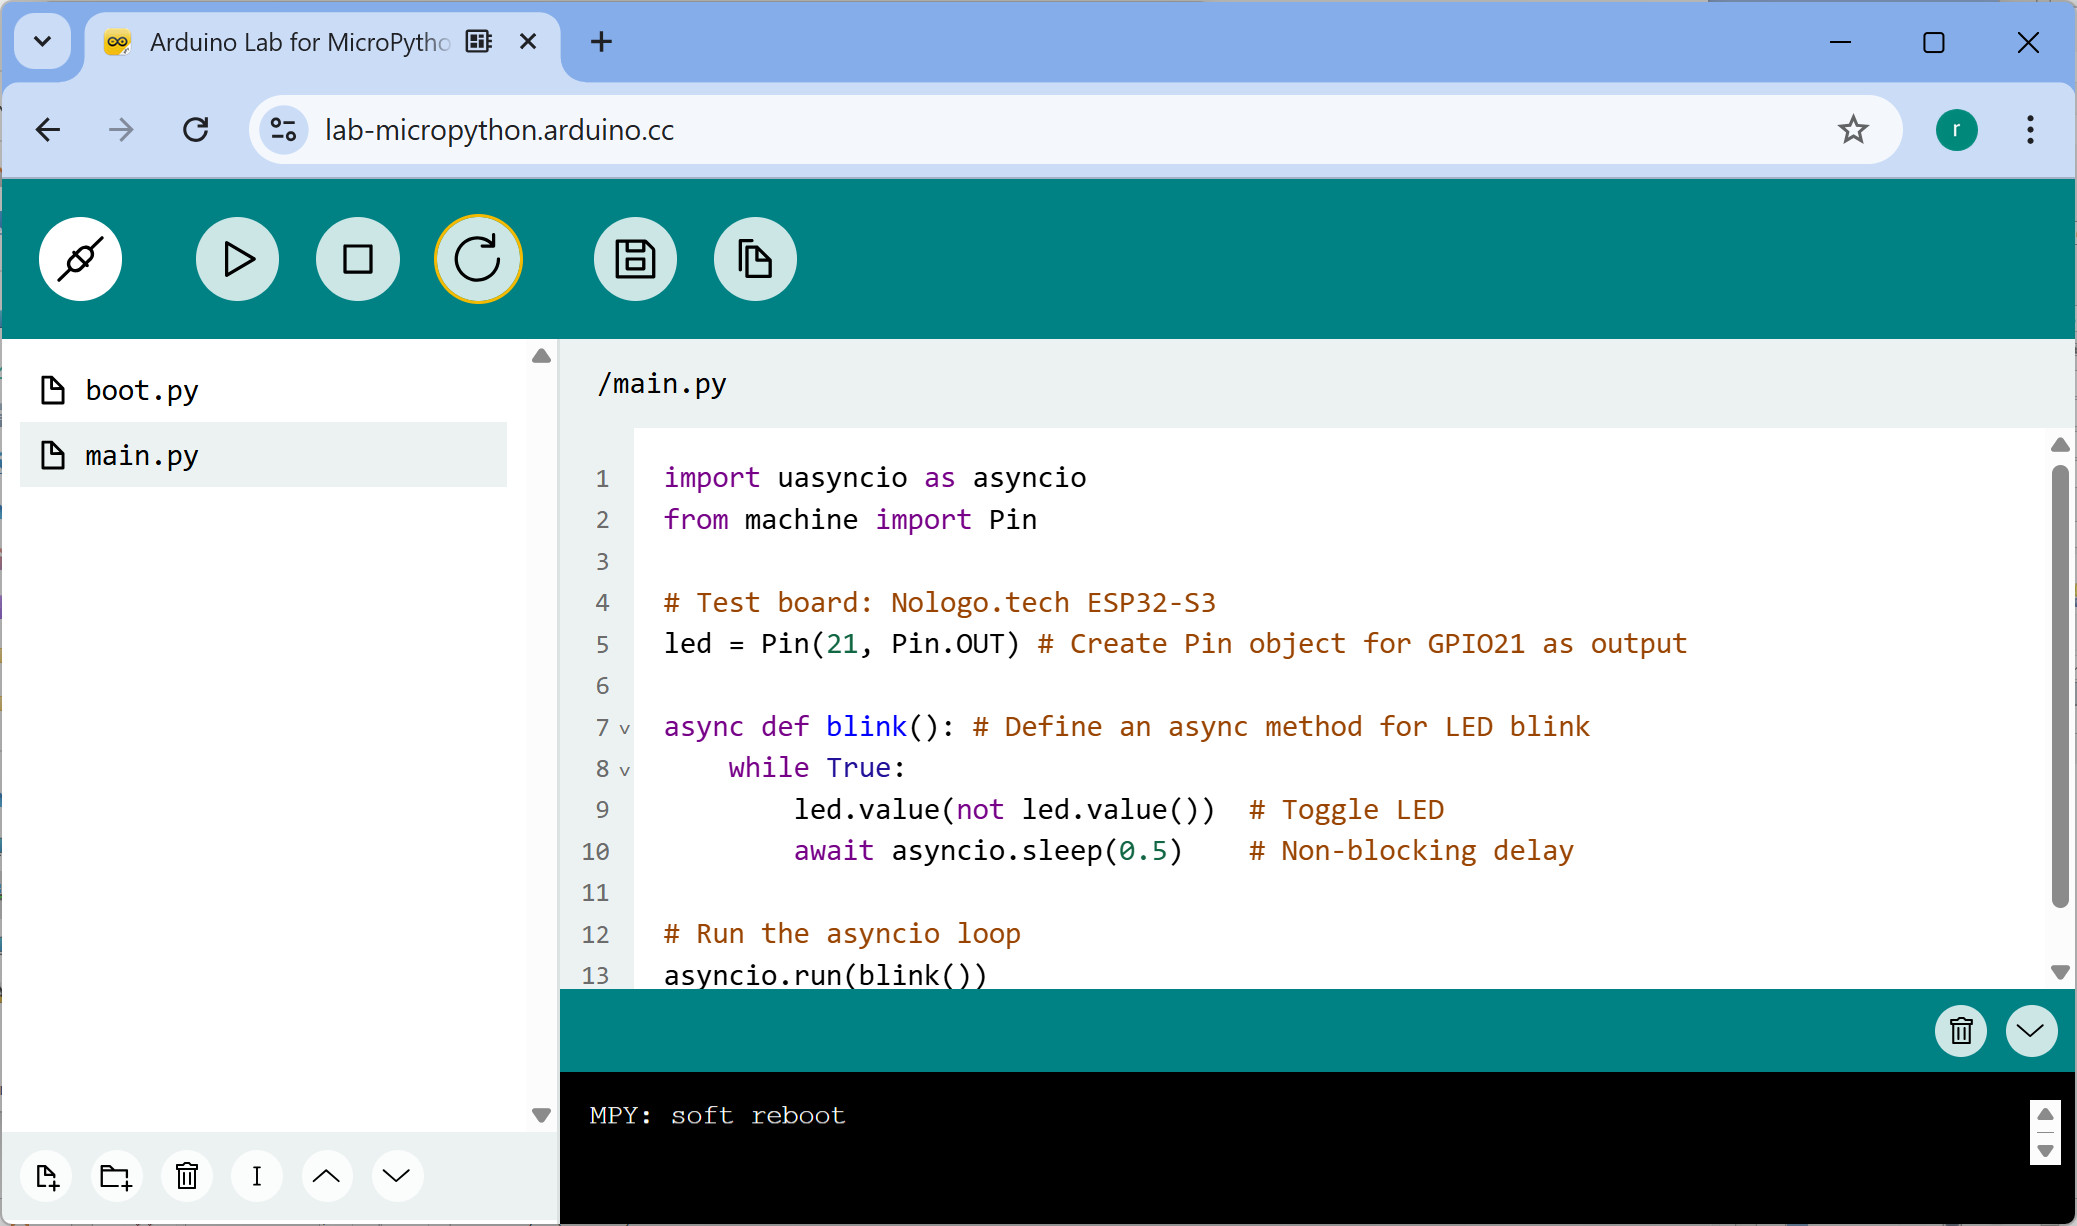The height and width of the screenshot is (1226, 2077).
Task: Stop the running script
Action: pos(358,259)
